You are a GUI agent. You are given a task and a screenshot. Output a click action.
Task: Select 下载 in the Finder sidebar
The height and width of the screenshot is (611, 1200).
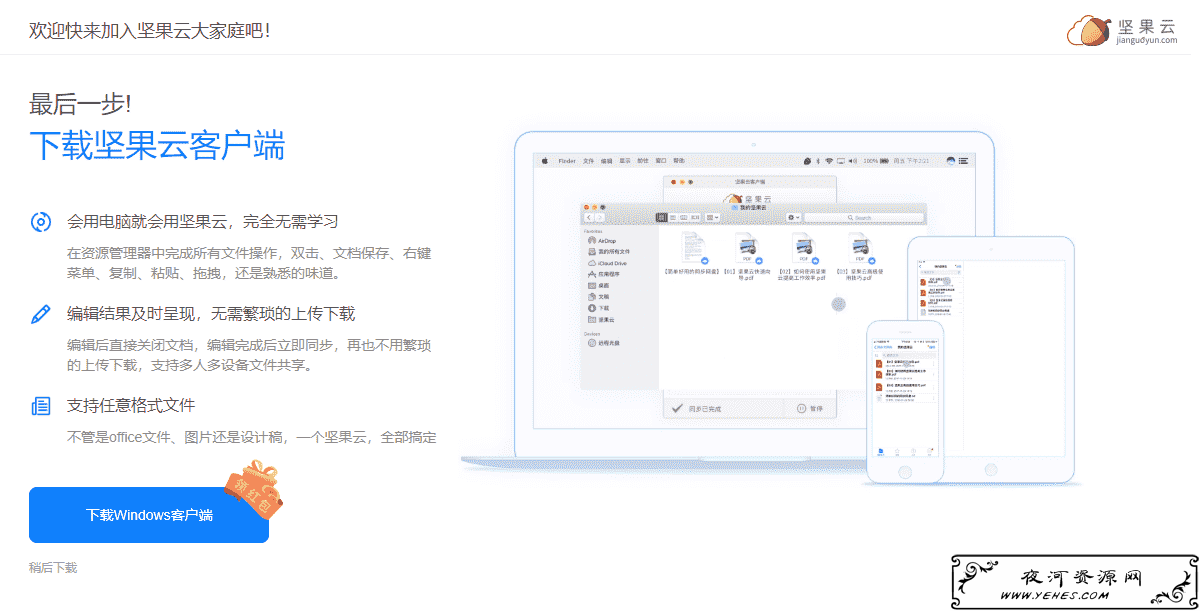coord(598,308)
